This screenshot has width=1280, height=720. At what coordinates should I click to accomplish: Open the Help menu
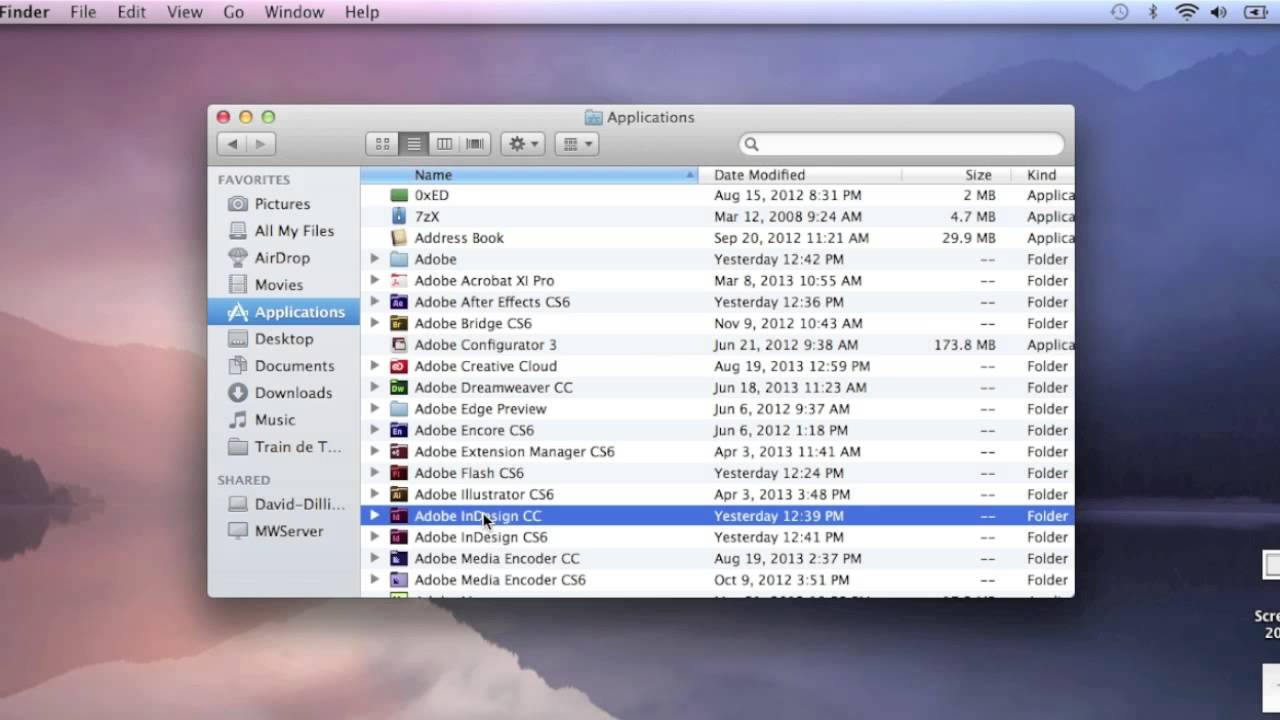(x=362, y=12)
